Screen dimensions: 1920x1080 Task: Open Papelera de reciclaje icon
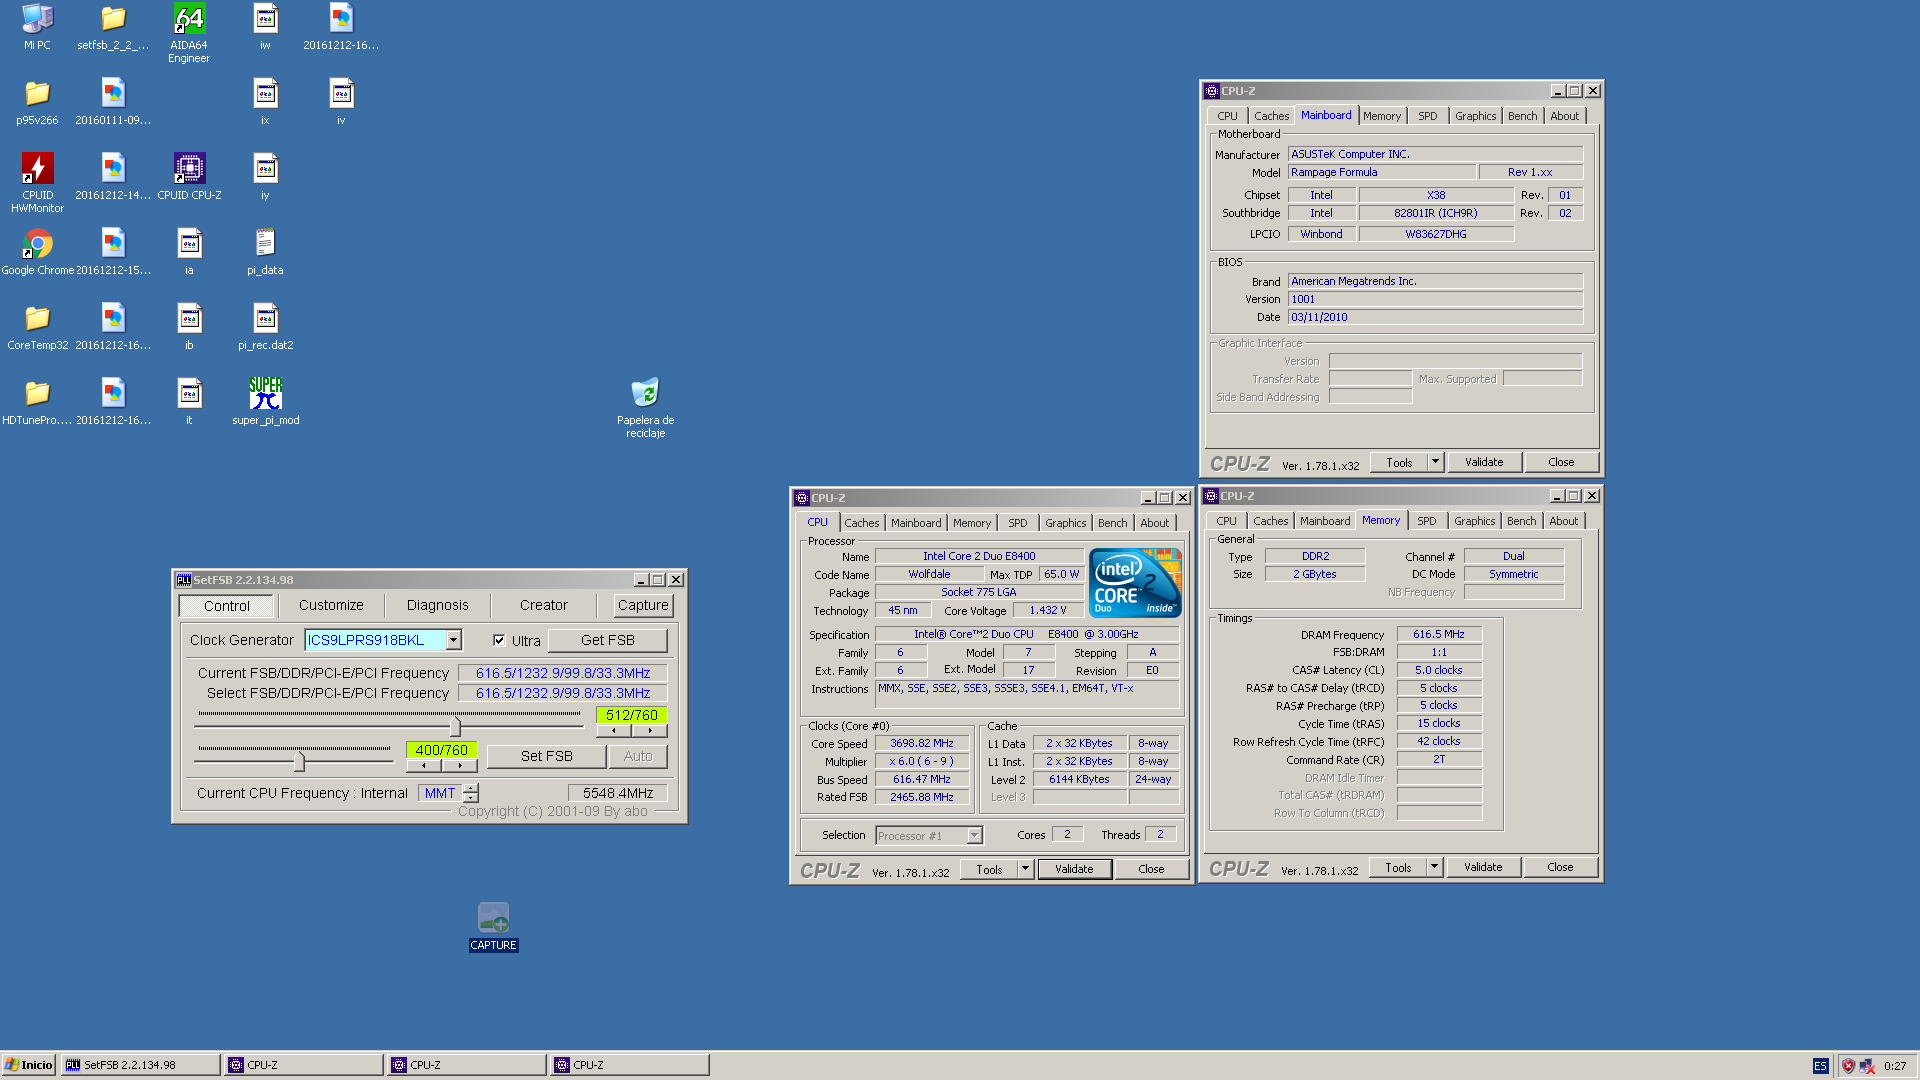click(645, 408)
